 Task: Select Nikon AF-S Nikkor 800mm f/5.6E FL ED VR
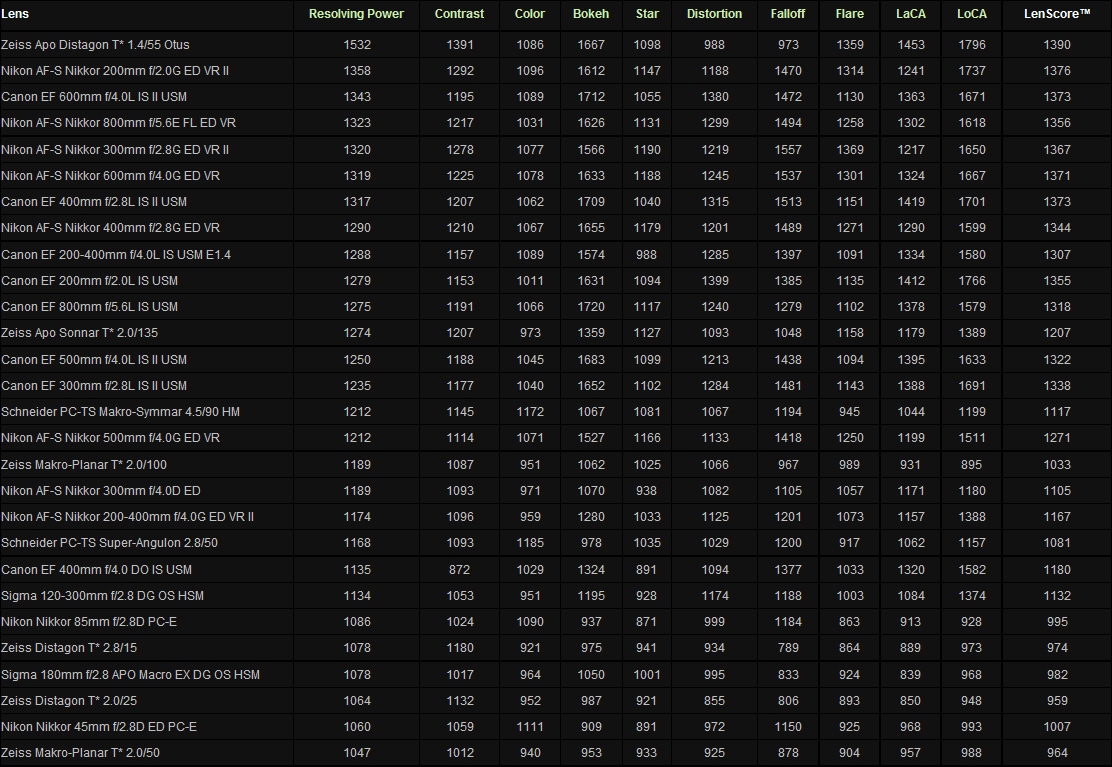tap(118, 123)
